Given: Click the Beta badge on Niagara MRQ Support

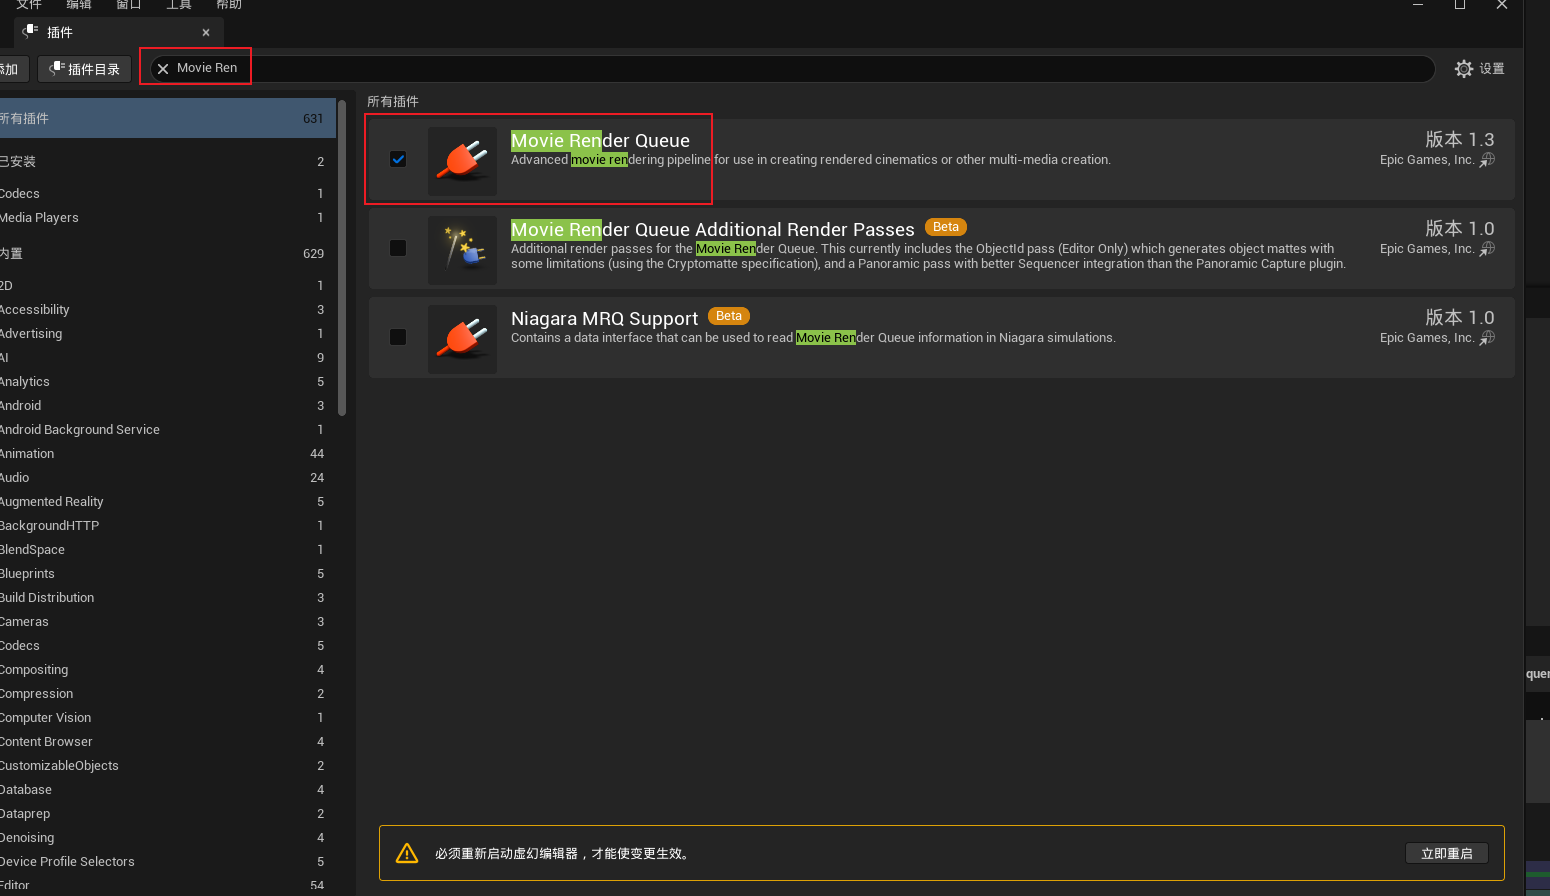Looking at the screenshot, I should (x=729, y=316).
